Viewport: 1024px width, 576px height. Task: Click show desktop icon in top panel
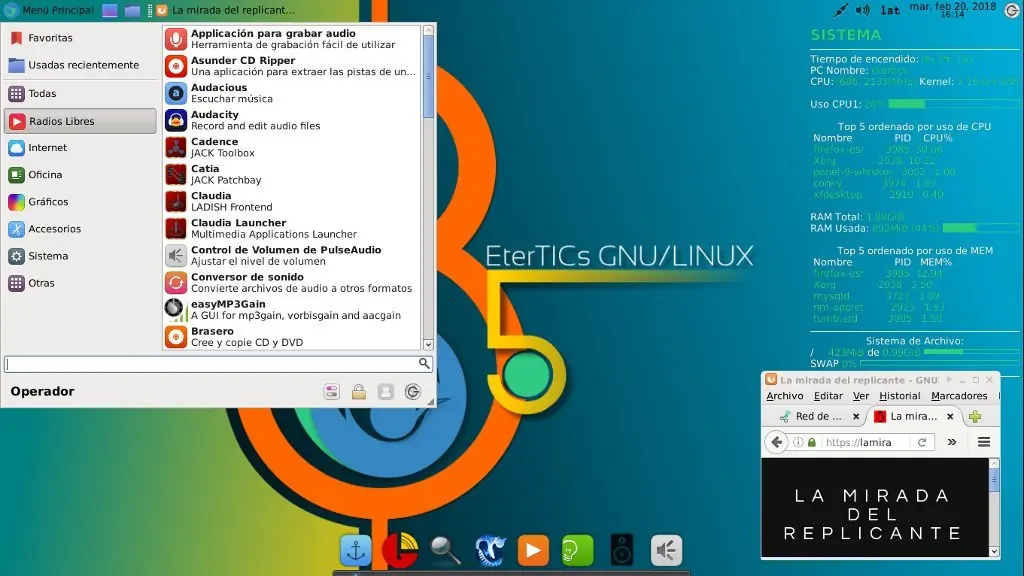click(x=110, y=10)
